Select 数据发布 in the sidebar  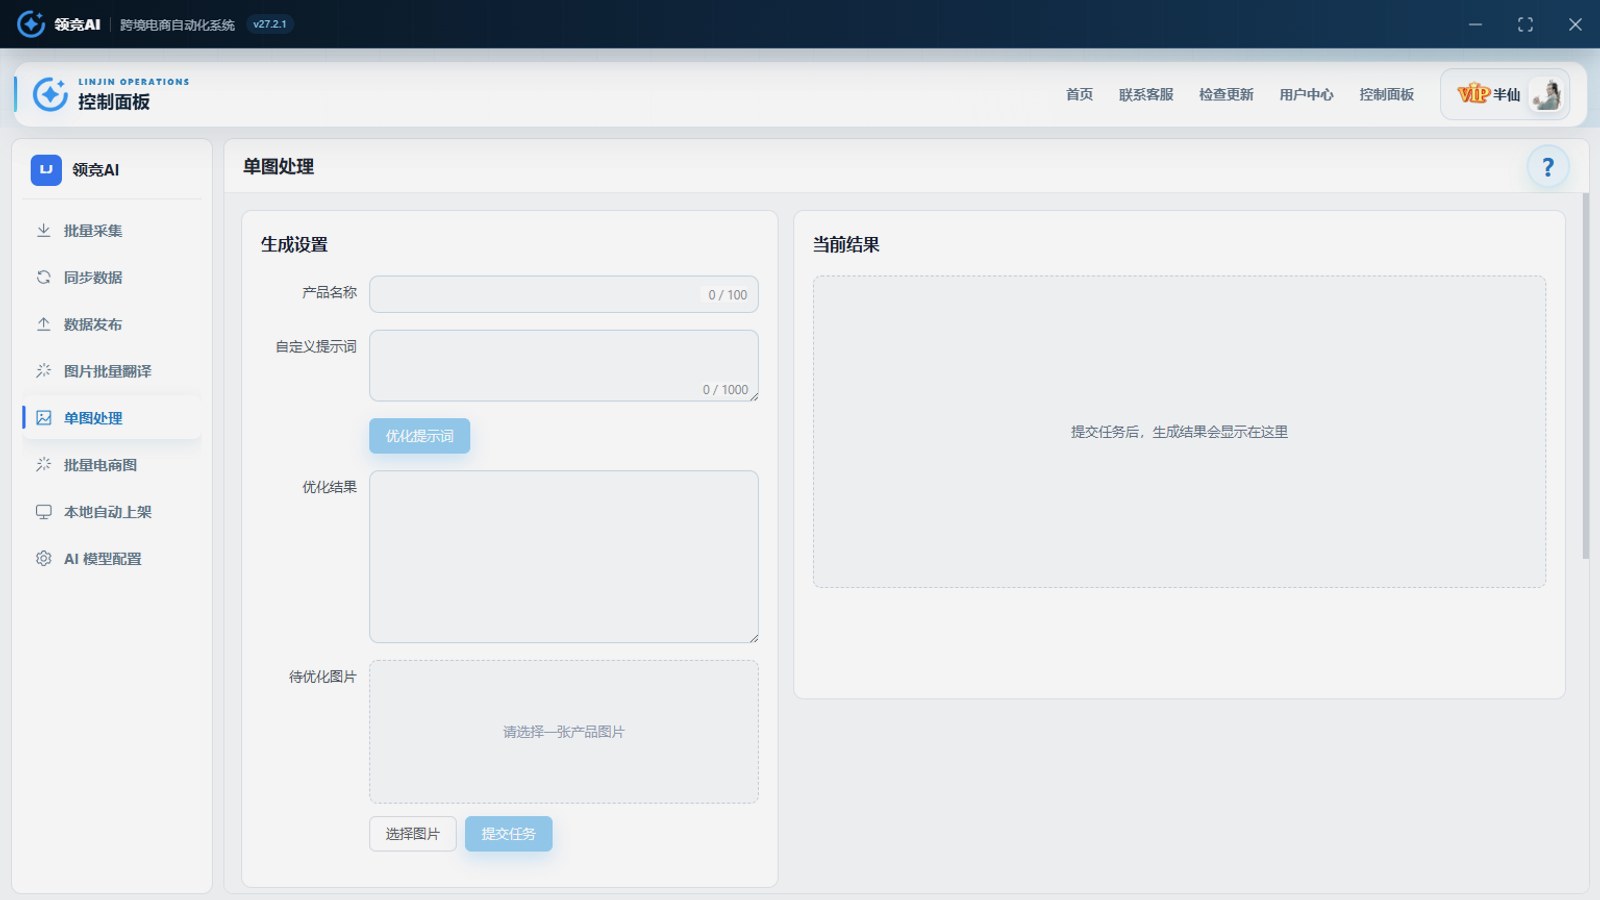coord(112,324)
